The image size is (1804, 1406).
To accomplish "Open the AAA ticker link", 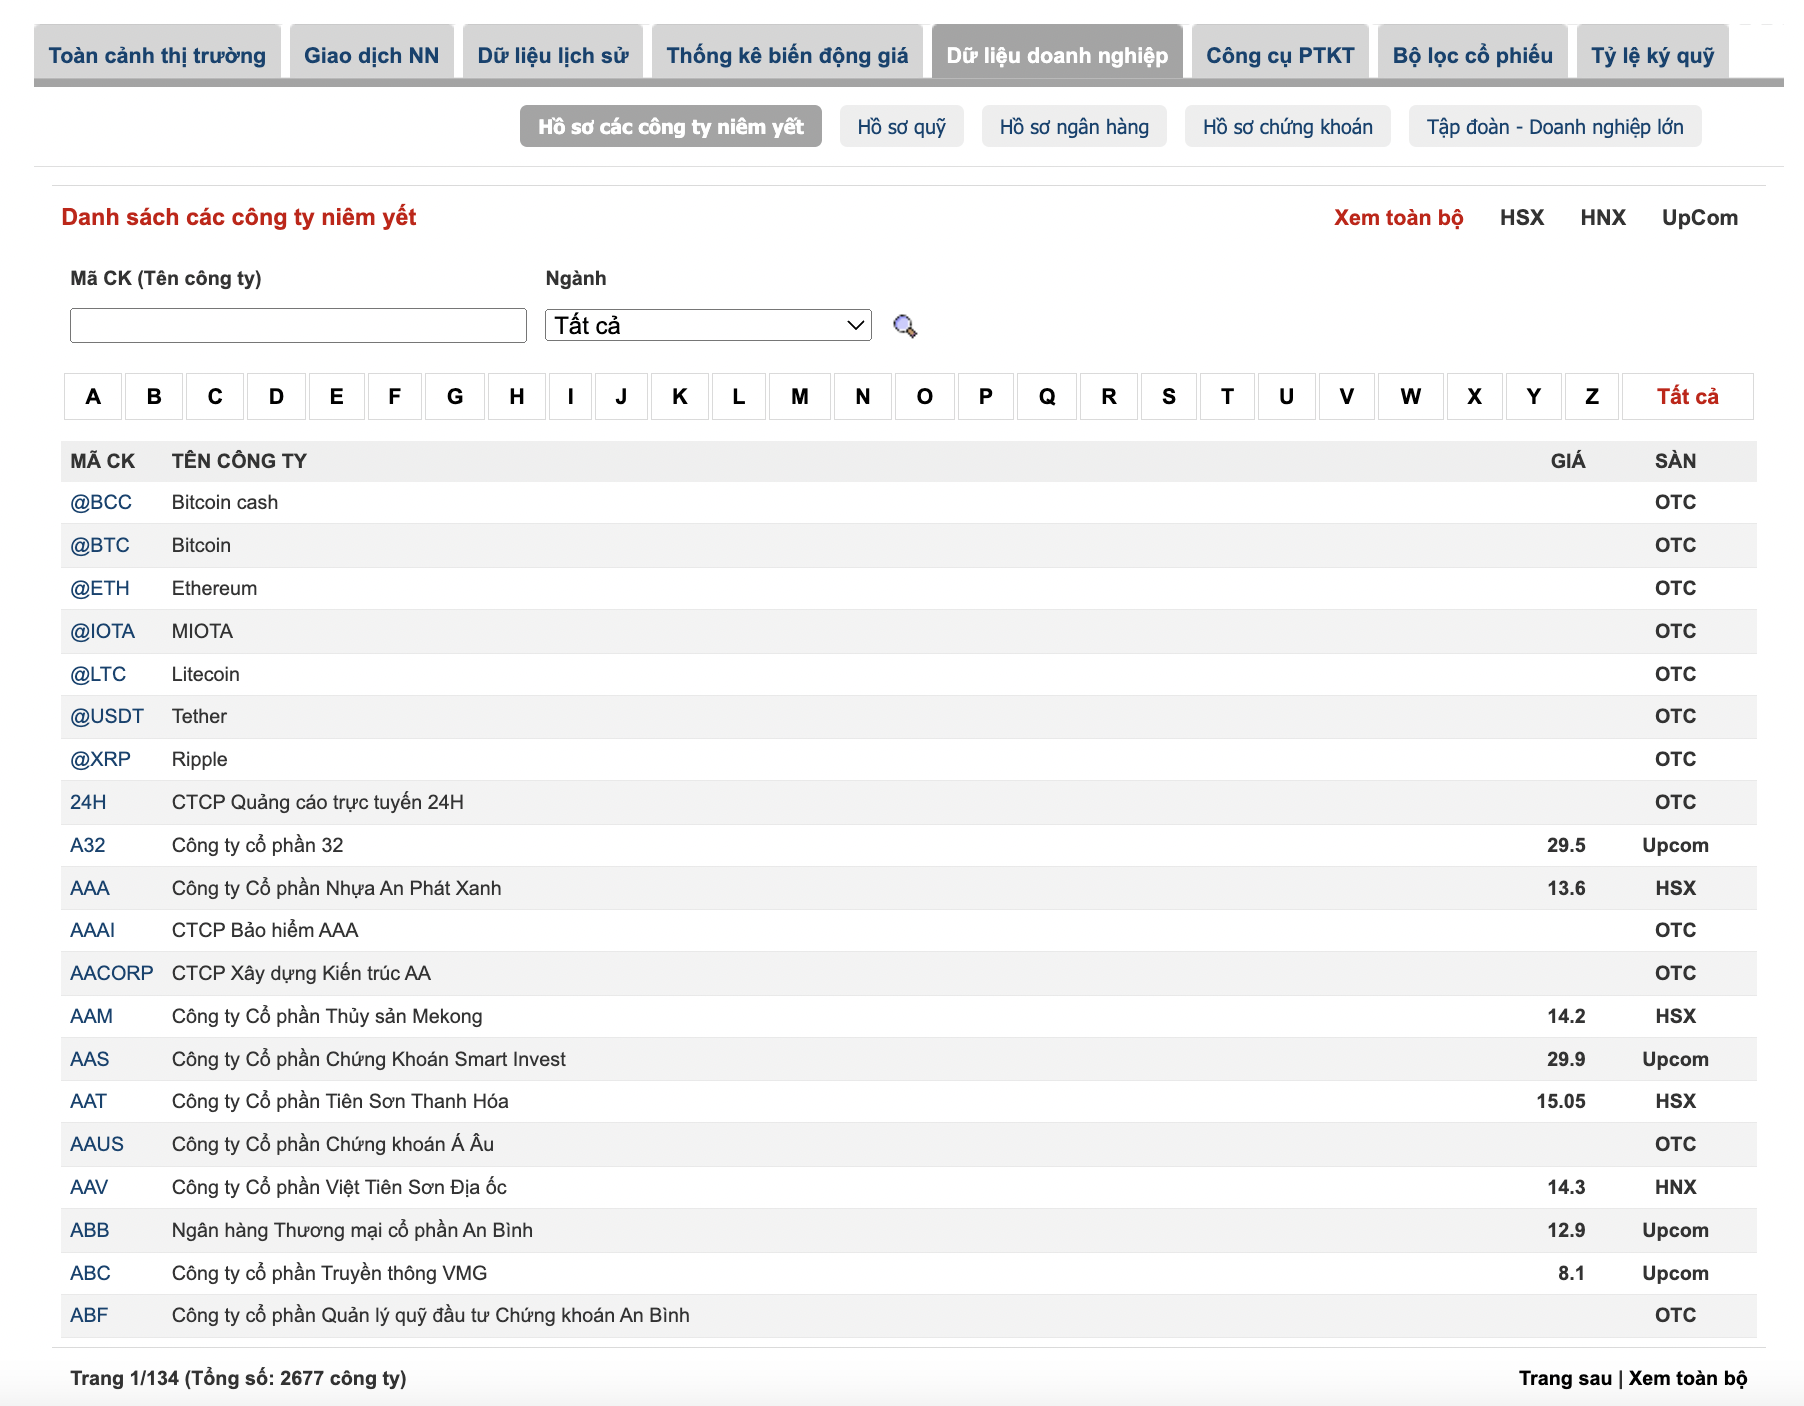I will coord(90,888).
